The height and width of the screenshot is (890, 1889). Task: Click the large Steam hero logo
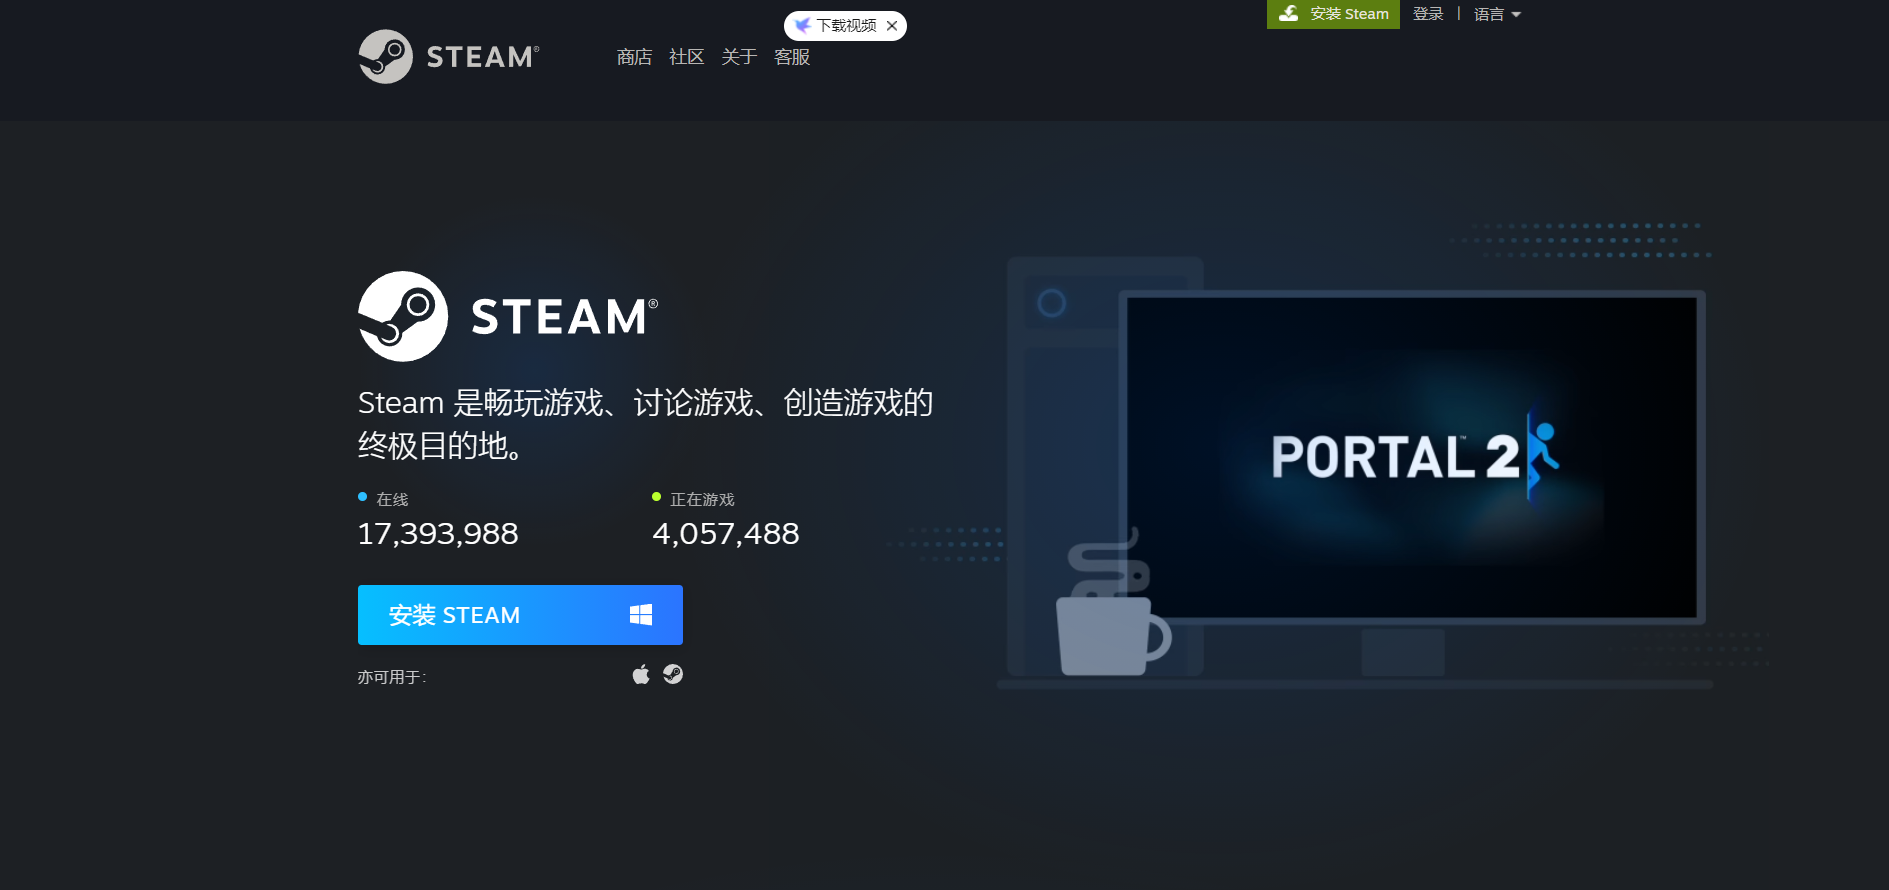tap(508, 316)
